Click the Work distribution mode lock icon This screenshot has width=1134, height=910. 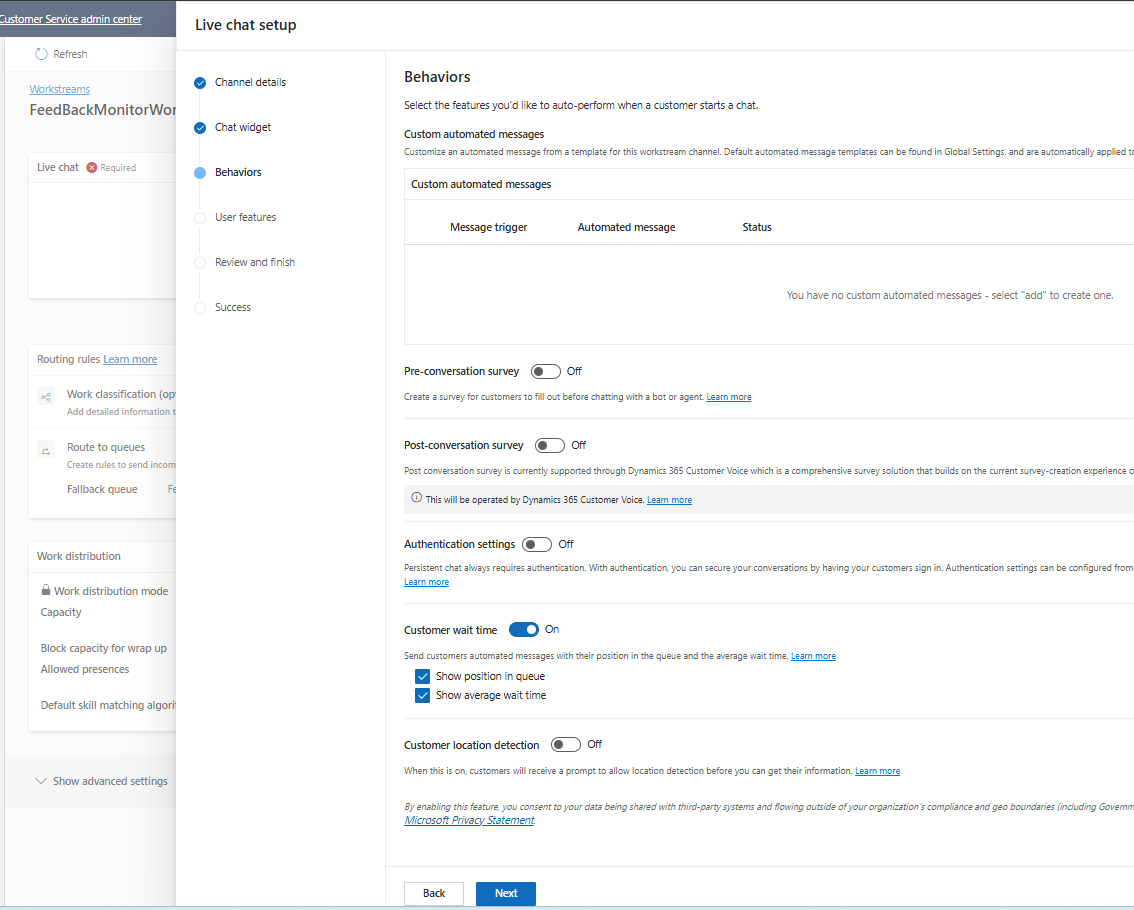point(46,591)
